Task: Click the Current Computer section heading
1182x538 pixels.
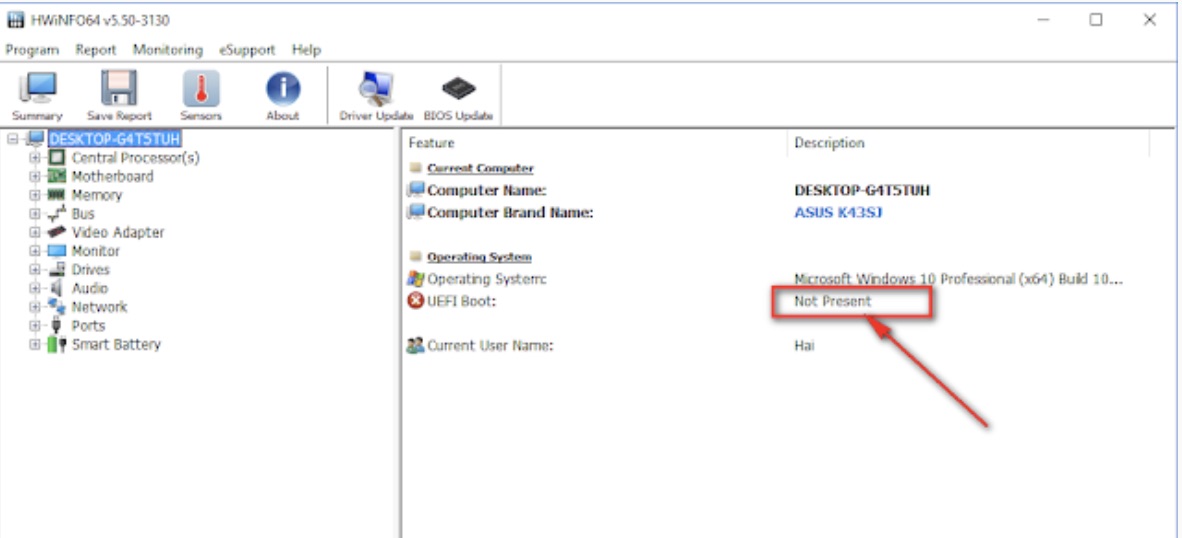Action: pyautogui.click(x=480, y=168)
